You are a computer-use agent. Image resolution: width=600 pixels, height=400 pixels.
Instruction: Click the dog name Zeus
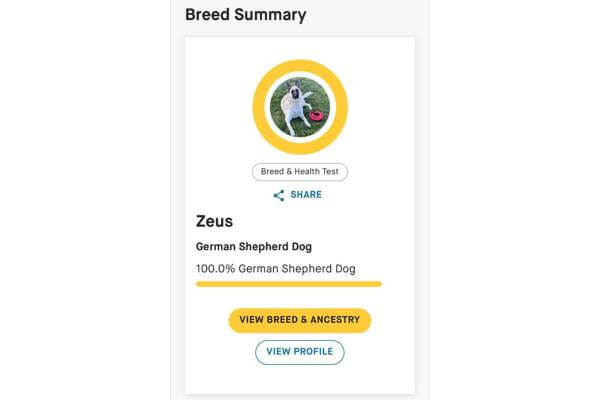click(x=214, y=221)
